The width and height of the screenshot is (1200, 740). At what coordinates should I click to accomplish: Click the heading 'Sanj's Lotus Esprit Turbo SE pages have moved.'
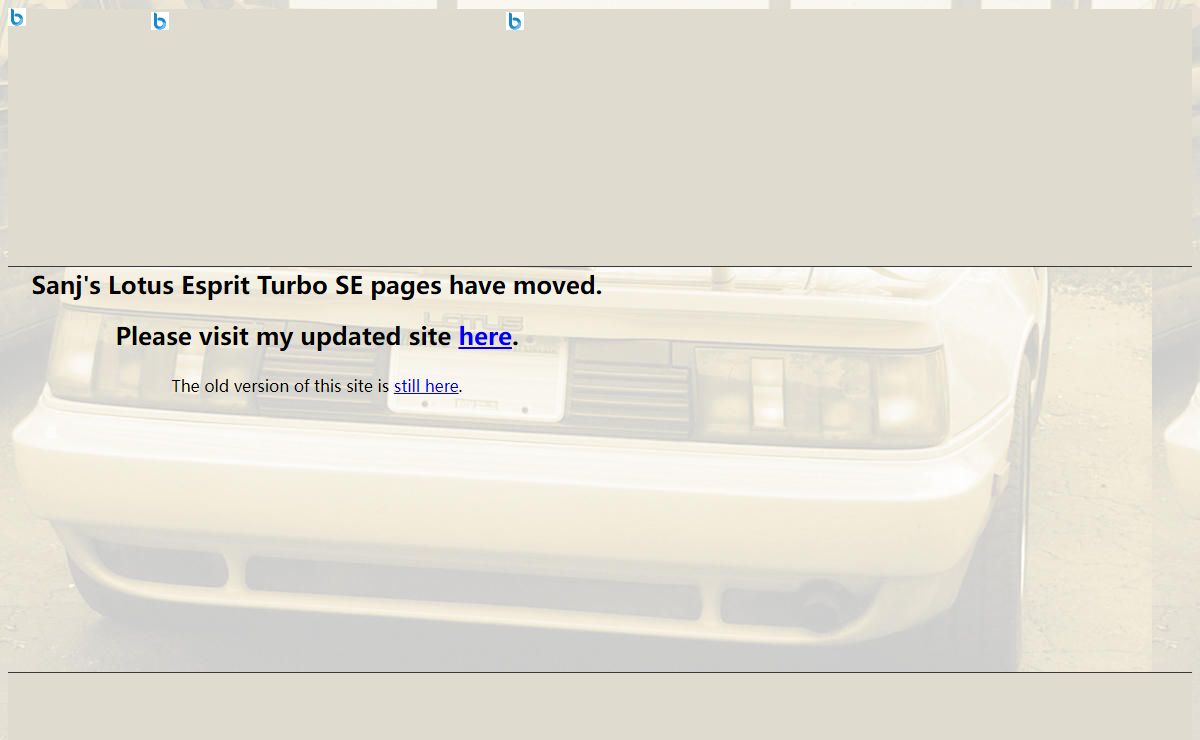pos(317,285)
